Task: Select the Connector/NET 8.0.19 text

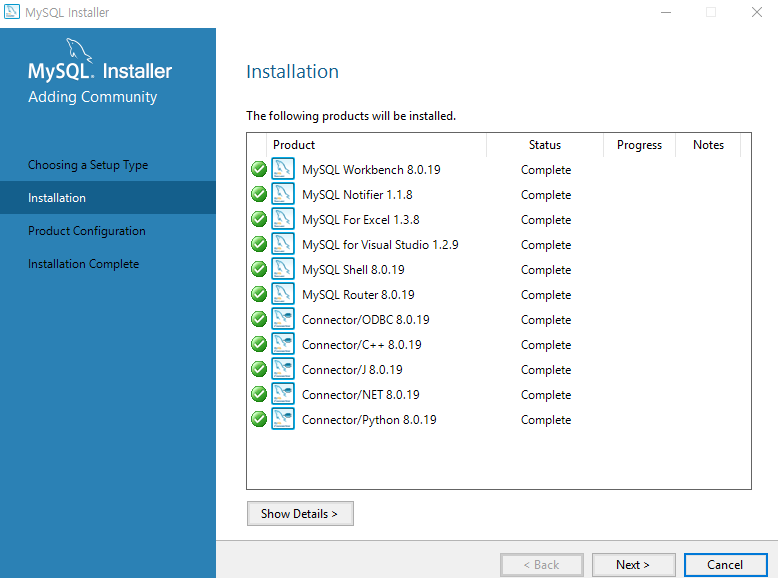Action: tap(361, 394)
